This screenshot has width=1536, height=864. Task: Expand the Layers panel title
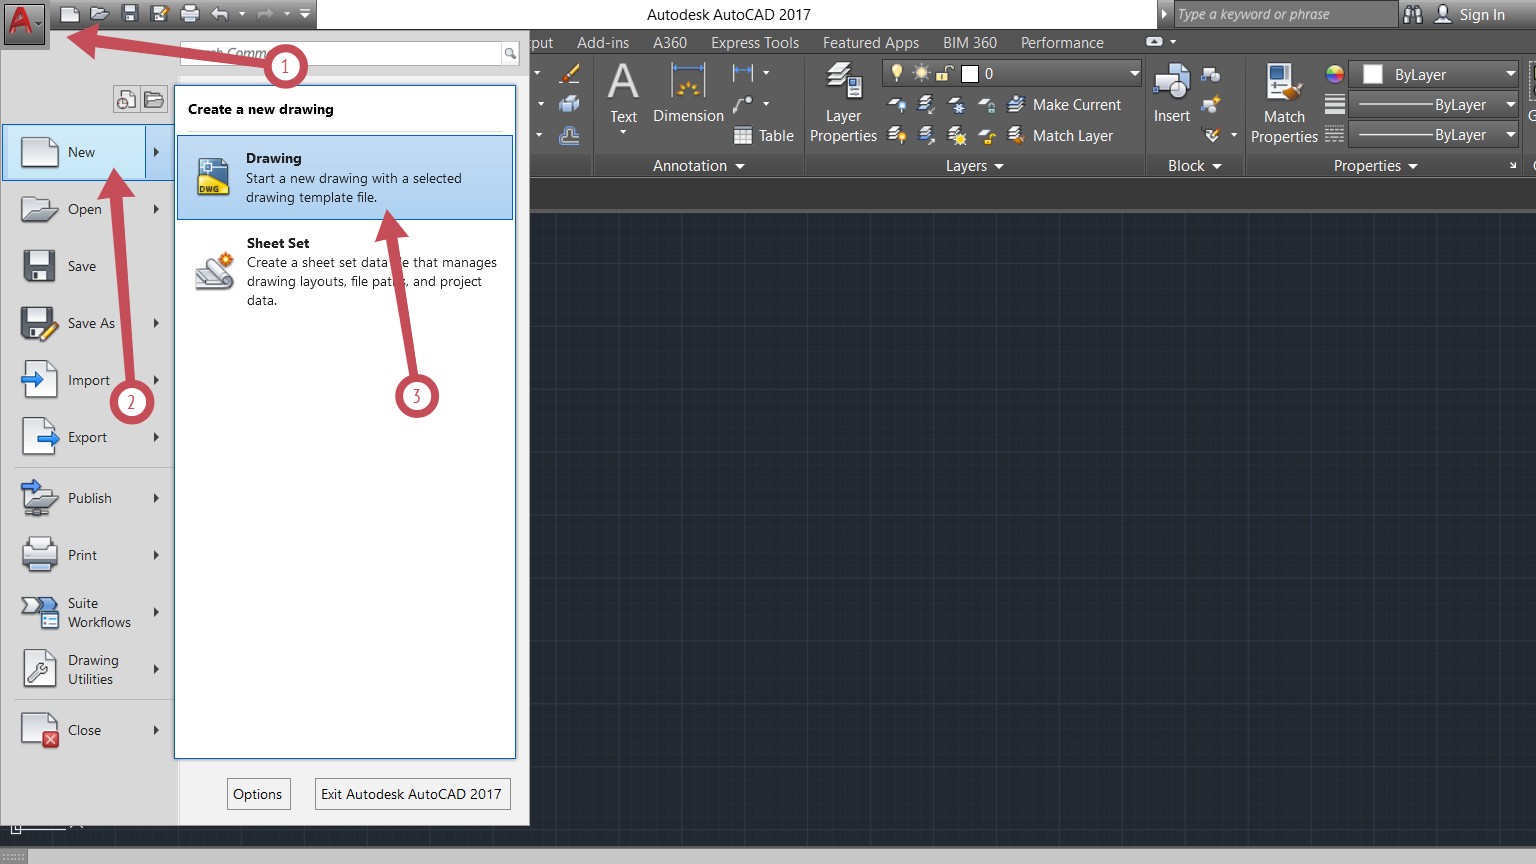coord(975,166)
